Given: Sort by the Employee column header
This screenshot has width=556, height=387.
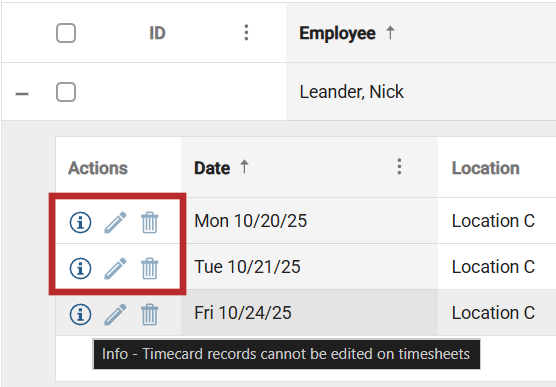Looking at the screenshot, I should pyautogui.click(x=337, y=33).
